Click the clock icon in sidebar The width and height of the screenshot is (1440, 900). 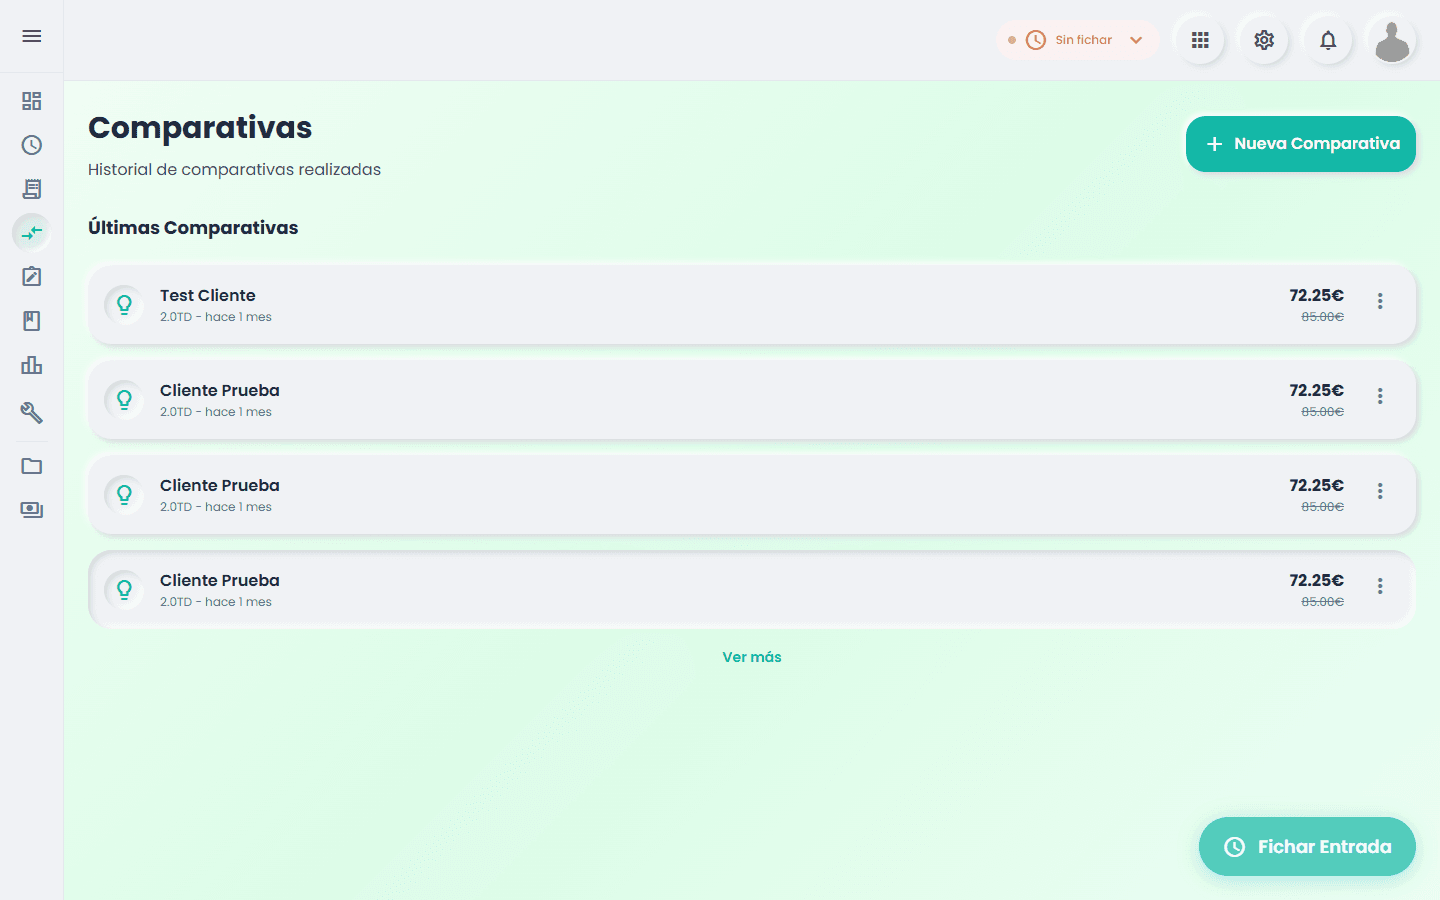(x=32, y=145)
